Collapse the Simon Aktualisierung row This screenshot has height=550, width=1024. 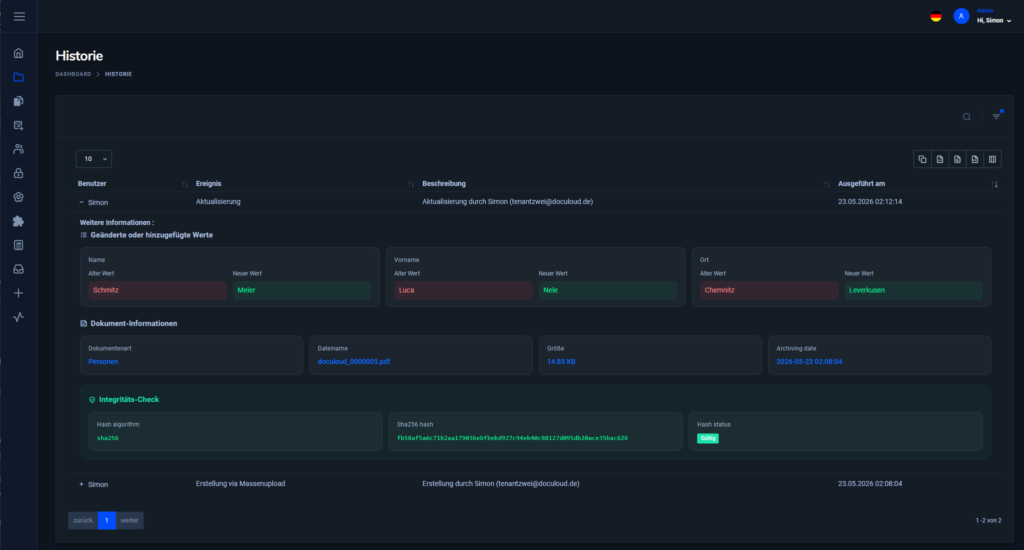pos(82,202)
